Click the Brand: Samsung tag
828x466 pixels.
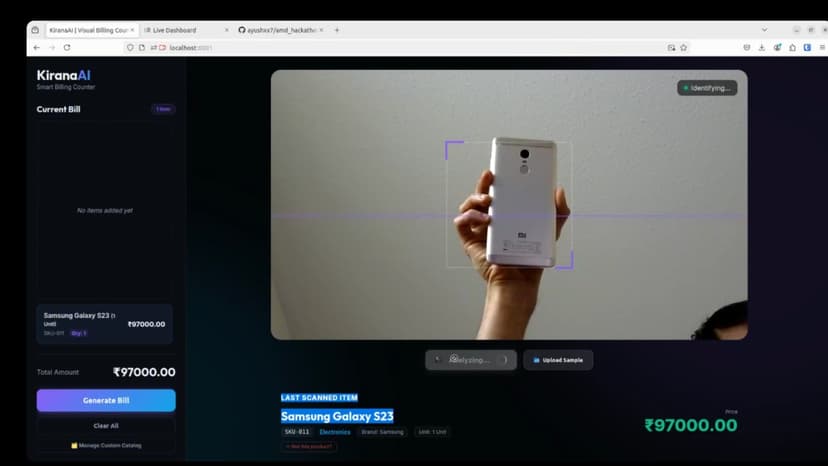click(x=382, y=432)
